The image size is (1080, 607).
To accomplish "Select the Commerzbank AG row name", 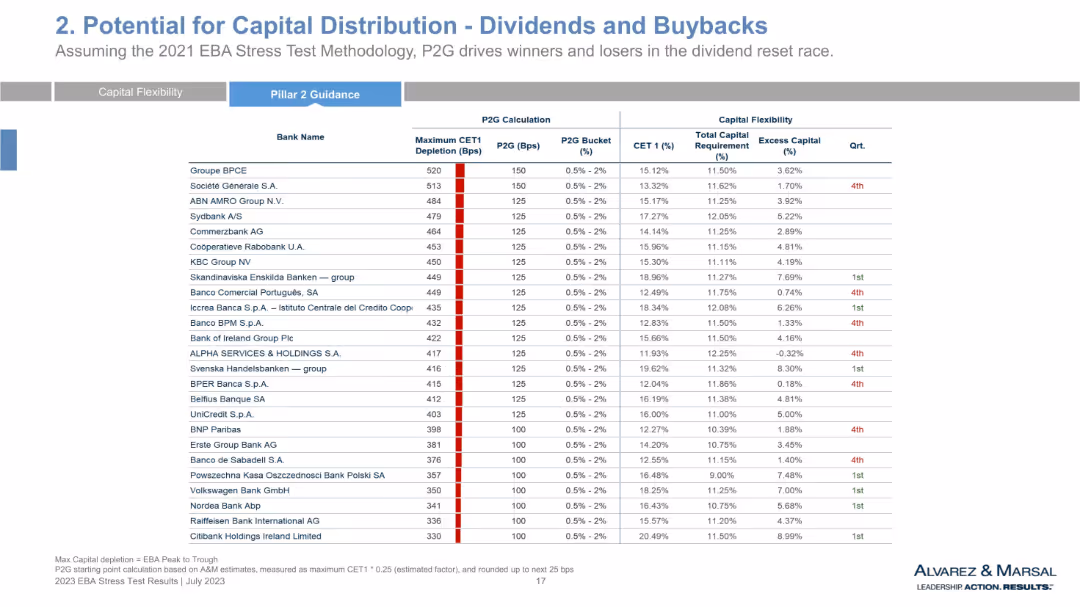I will pos(227,232).
